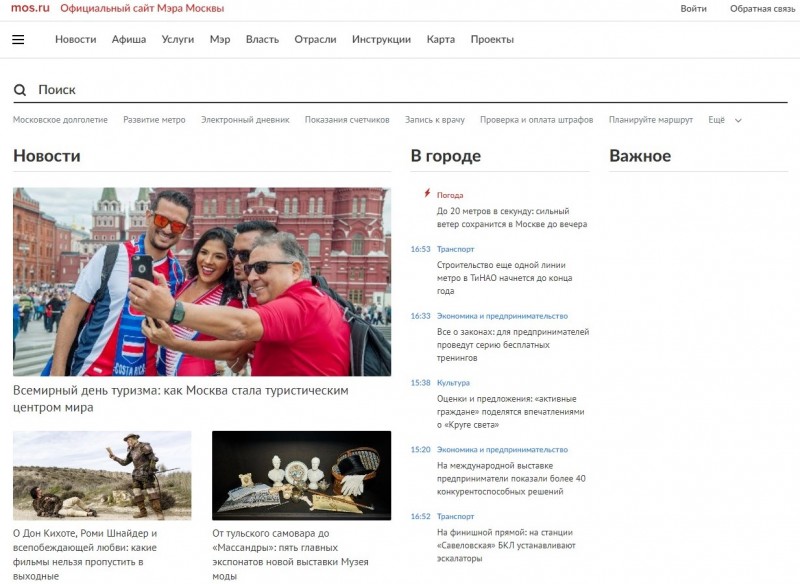Open the Все о законах news item
The height and width of the screenshot is (584, 800).
point(513,345)
